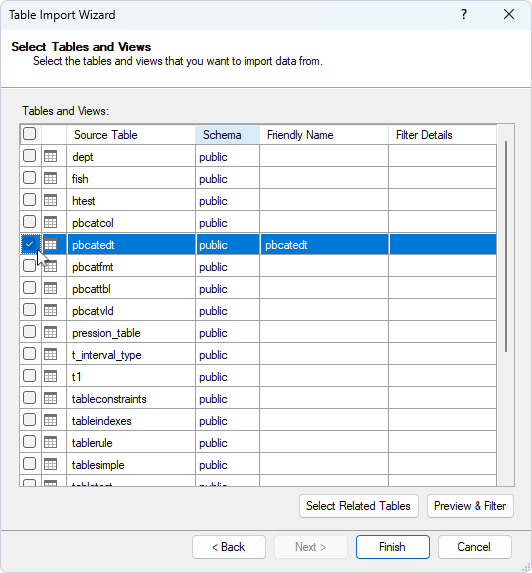Cancel the Table Import Wizard
The height and width of the screenshot is (573, 532).
tap(474, 547)
